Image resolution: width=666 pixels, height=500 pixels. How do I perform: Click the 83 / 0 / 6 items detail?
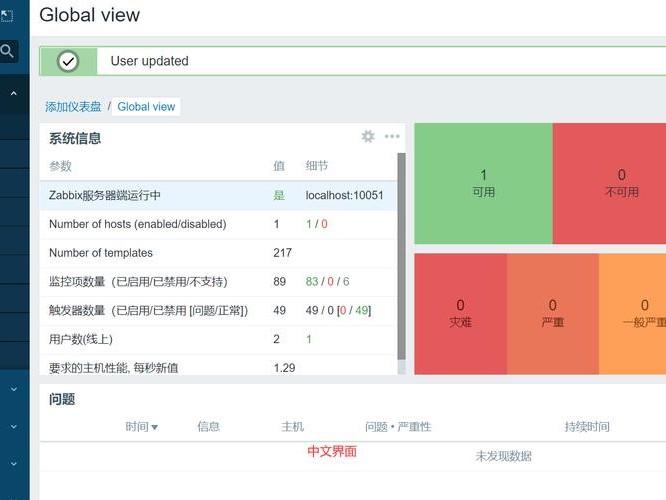[327, 282]
